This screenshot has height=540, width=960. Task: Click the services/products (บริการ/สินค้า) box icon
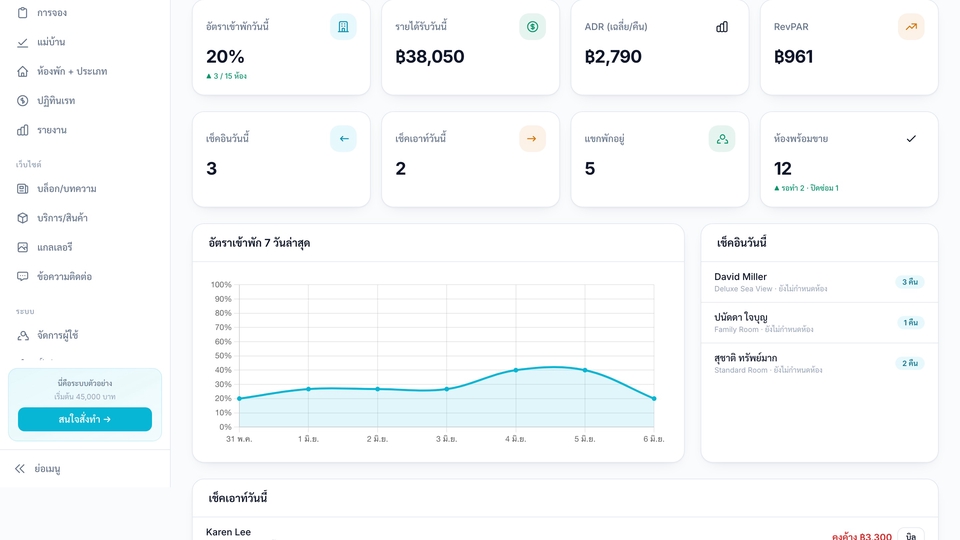(x=23, y=218)
